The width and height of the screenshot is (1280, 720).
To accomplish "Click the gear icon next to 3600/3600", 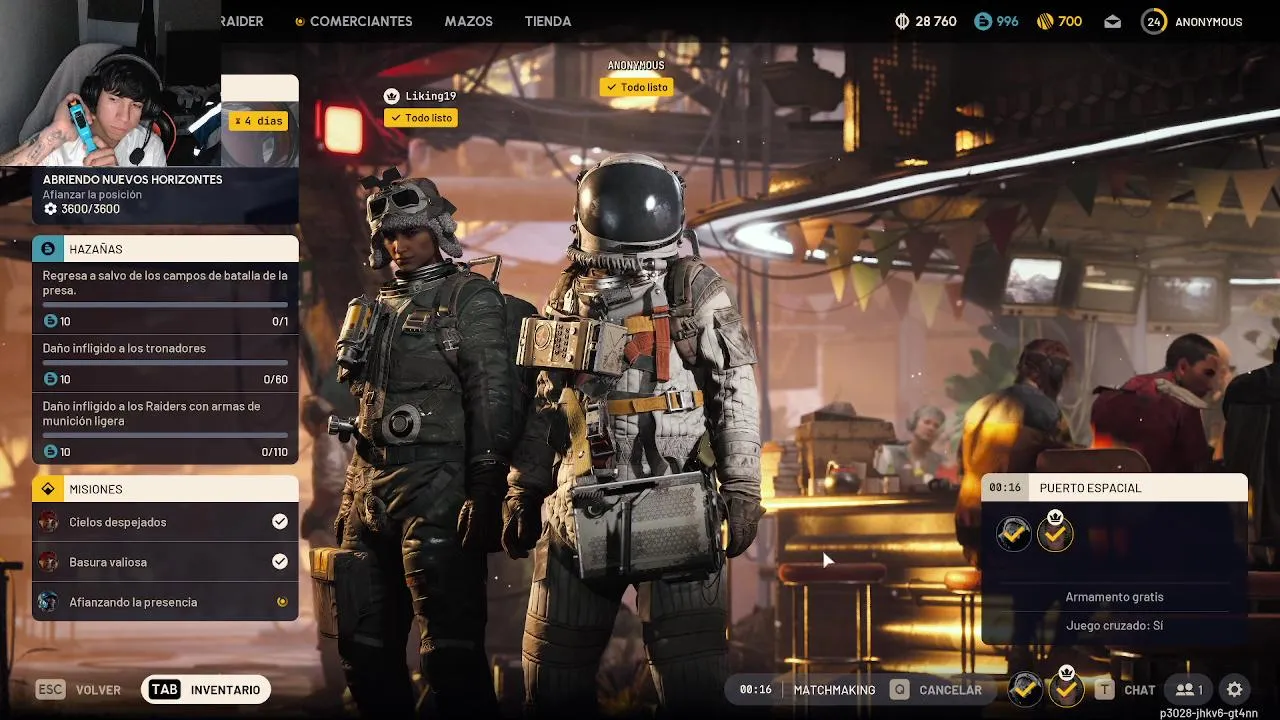I will tap(50, 209).
